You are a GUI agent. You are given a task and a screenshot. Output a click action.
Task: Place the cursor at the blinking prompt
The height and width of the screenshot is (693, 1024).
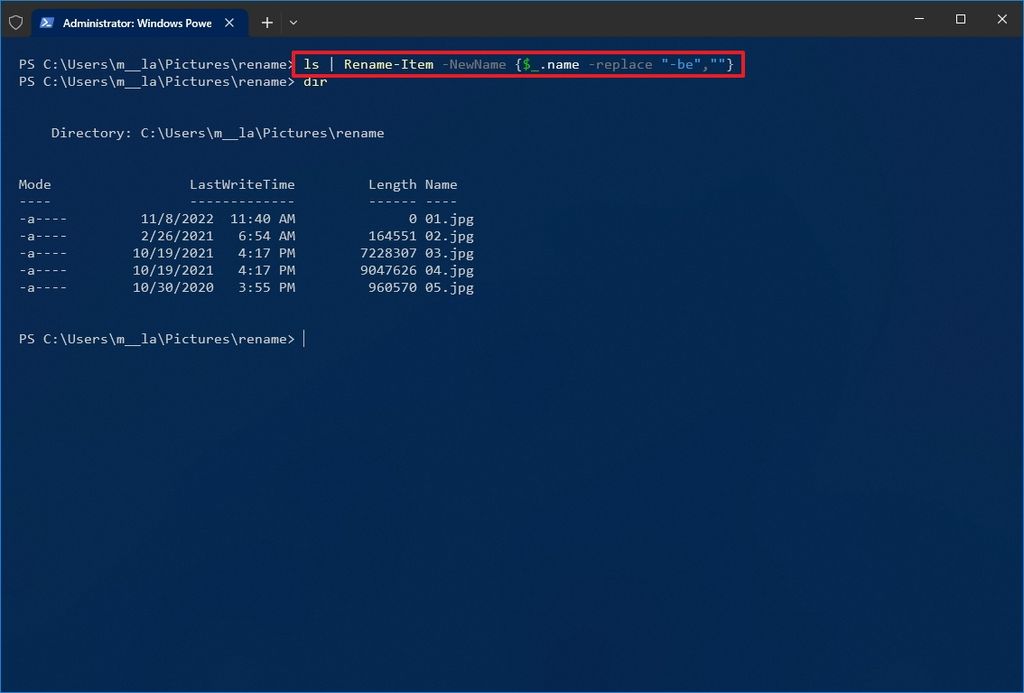[x=303, y=338]
